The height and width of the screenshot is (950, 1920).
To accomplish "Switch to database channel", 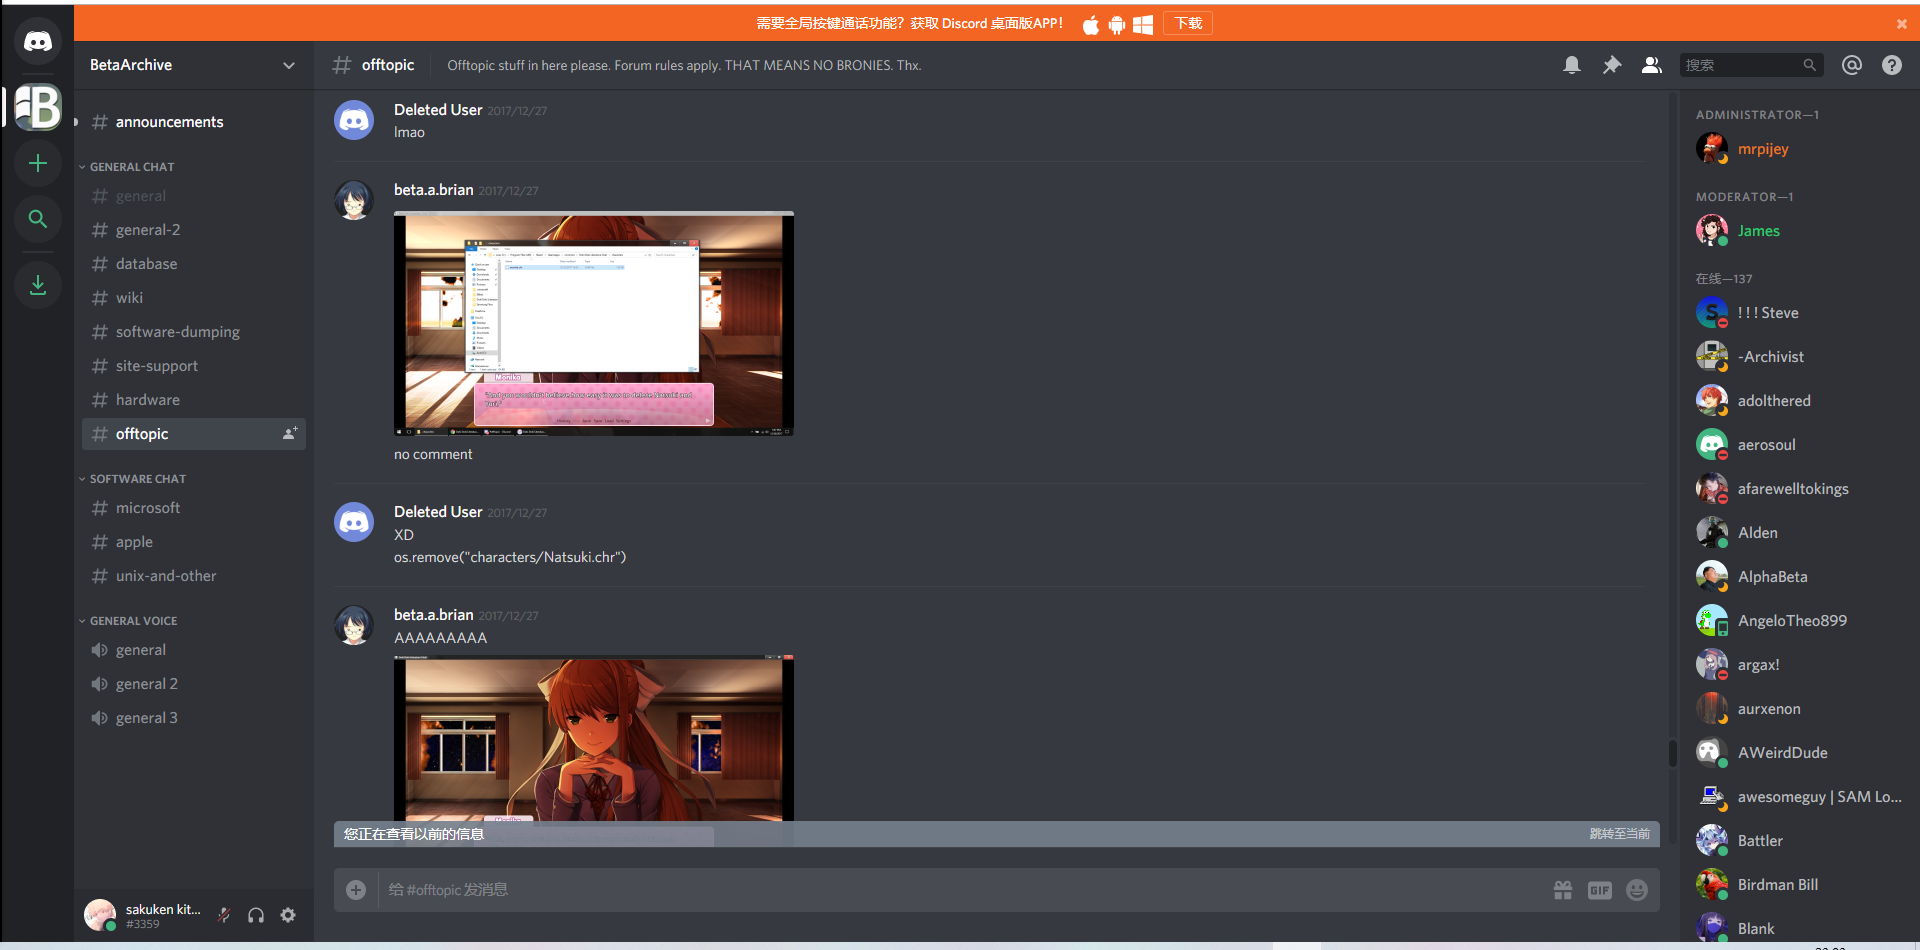I will [x=194, y=264].
